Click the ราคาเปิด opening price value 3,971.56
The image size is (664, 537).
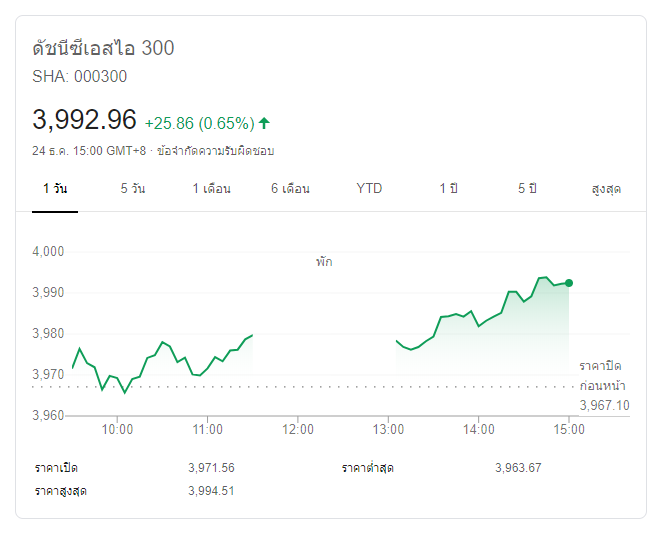pyautogui.click(x=211, y=468)
